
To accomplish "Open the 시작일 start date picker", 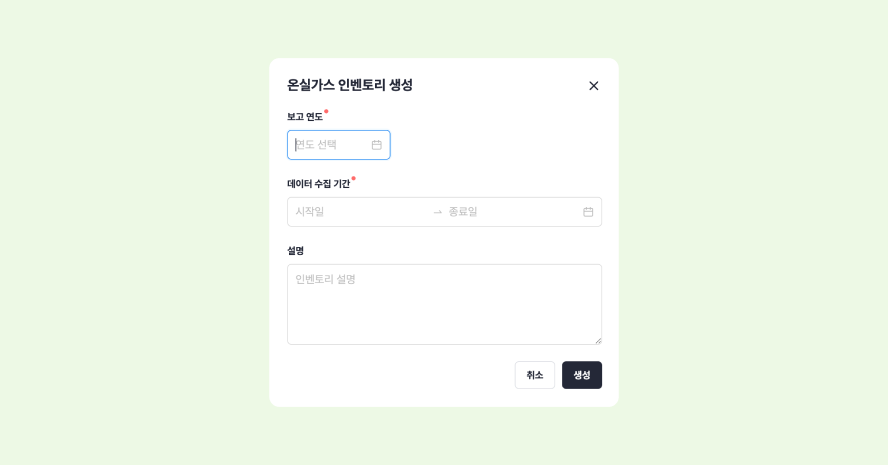I will [355, 212].
